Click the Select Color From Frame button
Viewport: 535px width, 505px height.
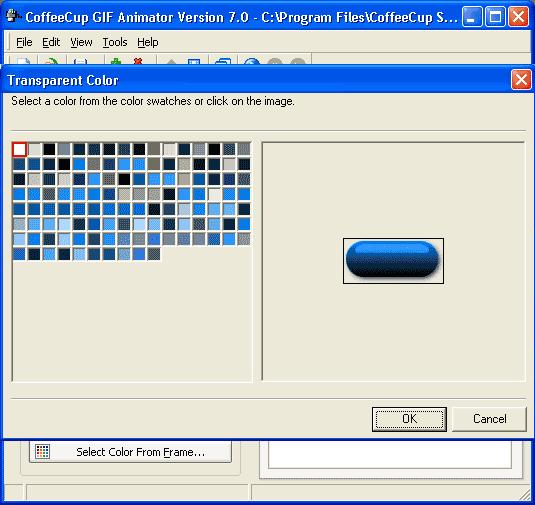[x=130, y=452]
